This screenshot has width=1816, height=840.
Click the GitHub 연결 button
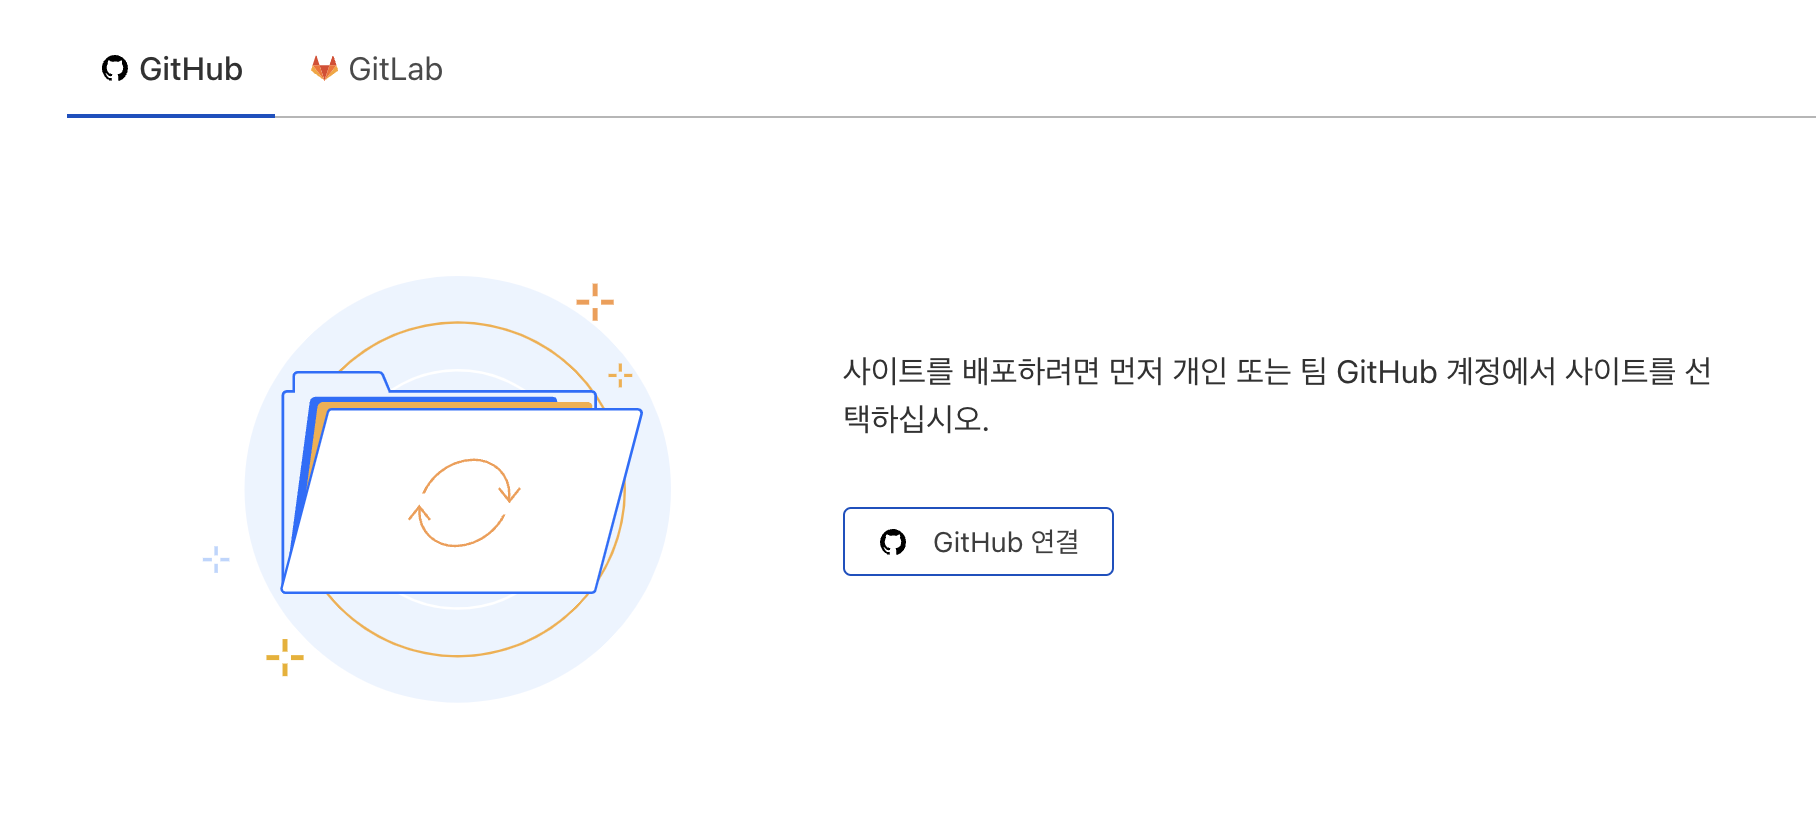click(978, 541)
